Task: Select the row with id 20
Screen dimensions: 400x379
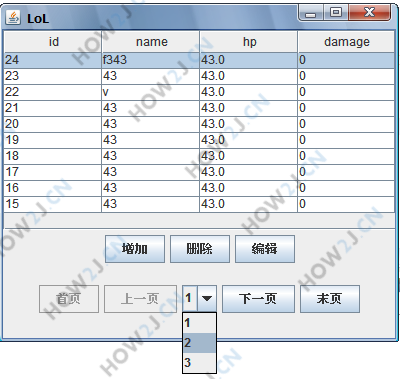Action: (x=199, y=124)
